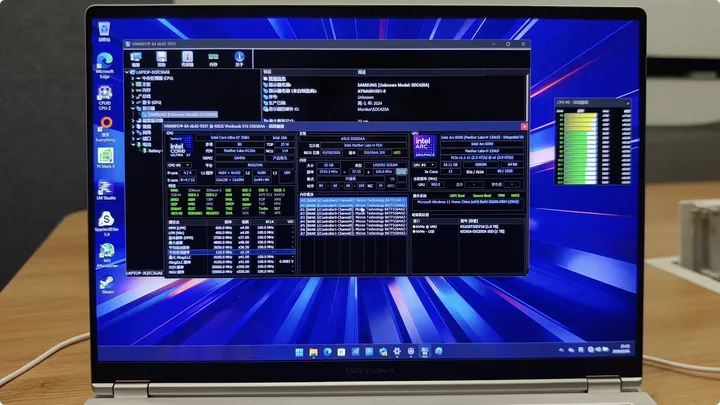Open Settings gear icon on taskbar

397,351
